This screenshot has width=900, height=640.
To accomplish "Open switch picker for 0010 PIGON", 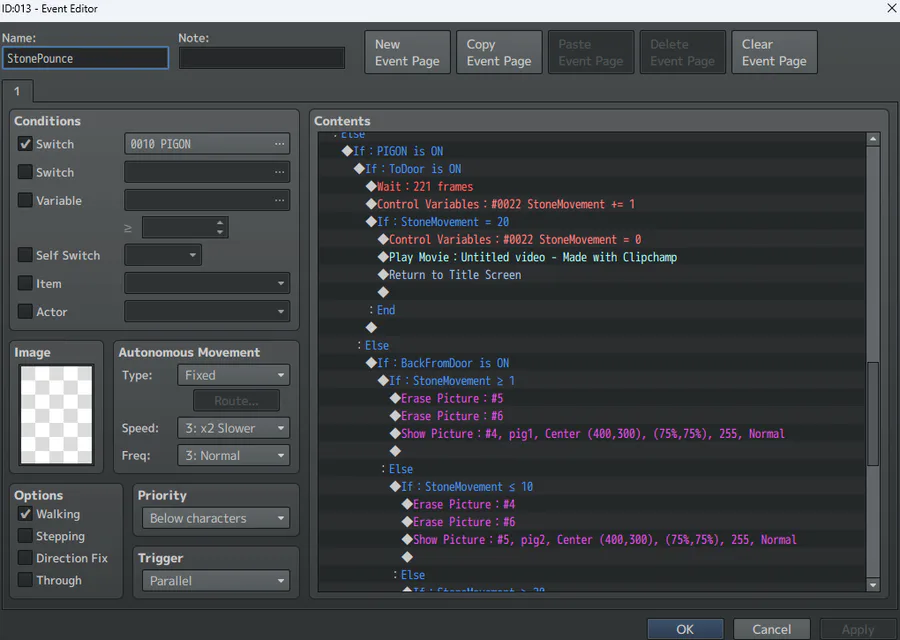I will pyautogui.click(x=279, y=144).
